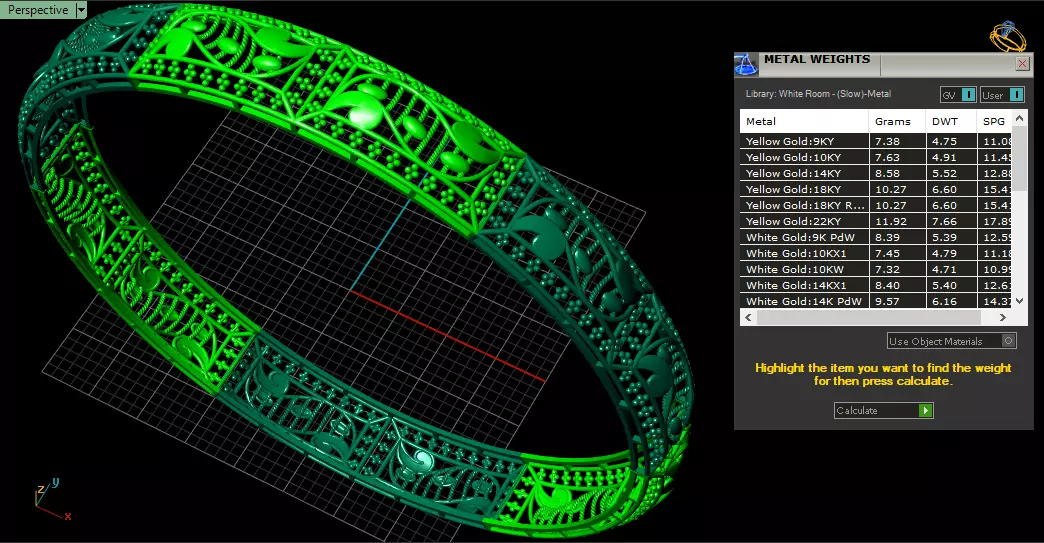Image resolution: width=1044 pixels, height=543 pixels.
Task: Click the 7.63 grams cell
Action: pos(897,157)
